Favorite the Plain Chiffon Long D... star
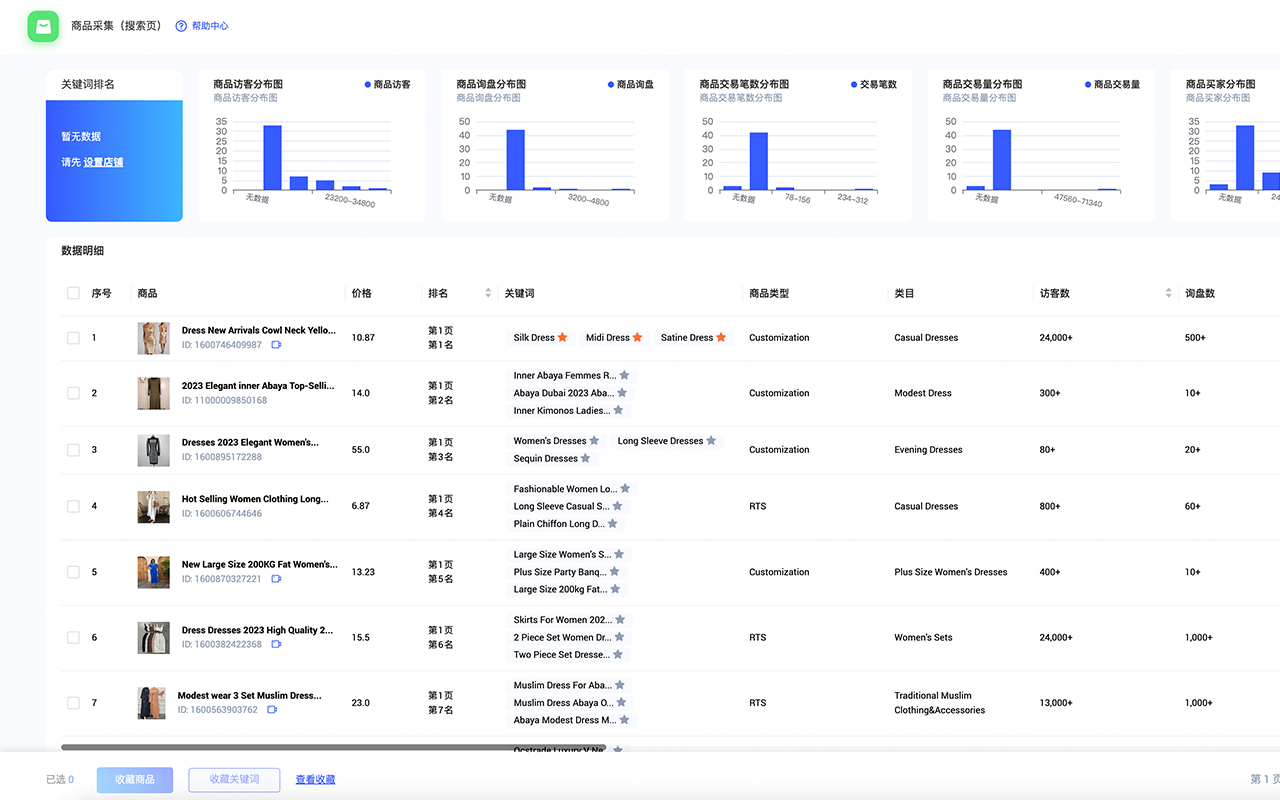Image resolution: width=1280 pixels, height=800 pixels. click(613, 524)
